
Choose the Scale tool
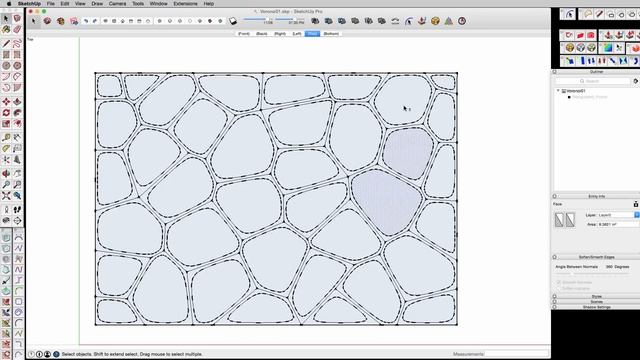pyautogui.click(x=6, y=124)
